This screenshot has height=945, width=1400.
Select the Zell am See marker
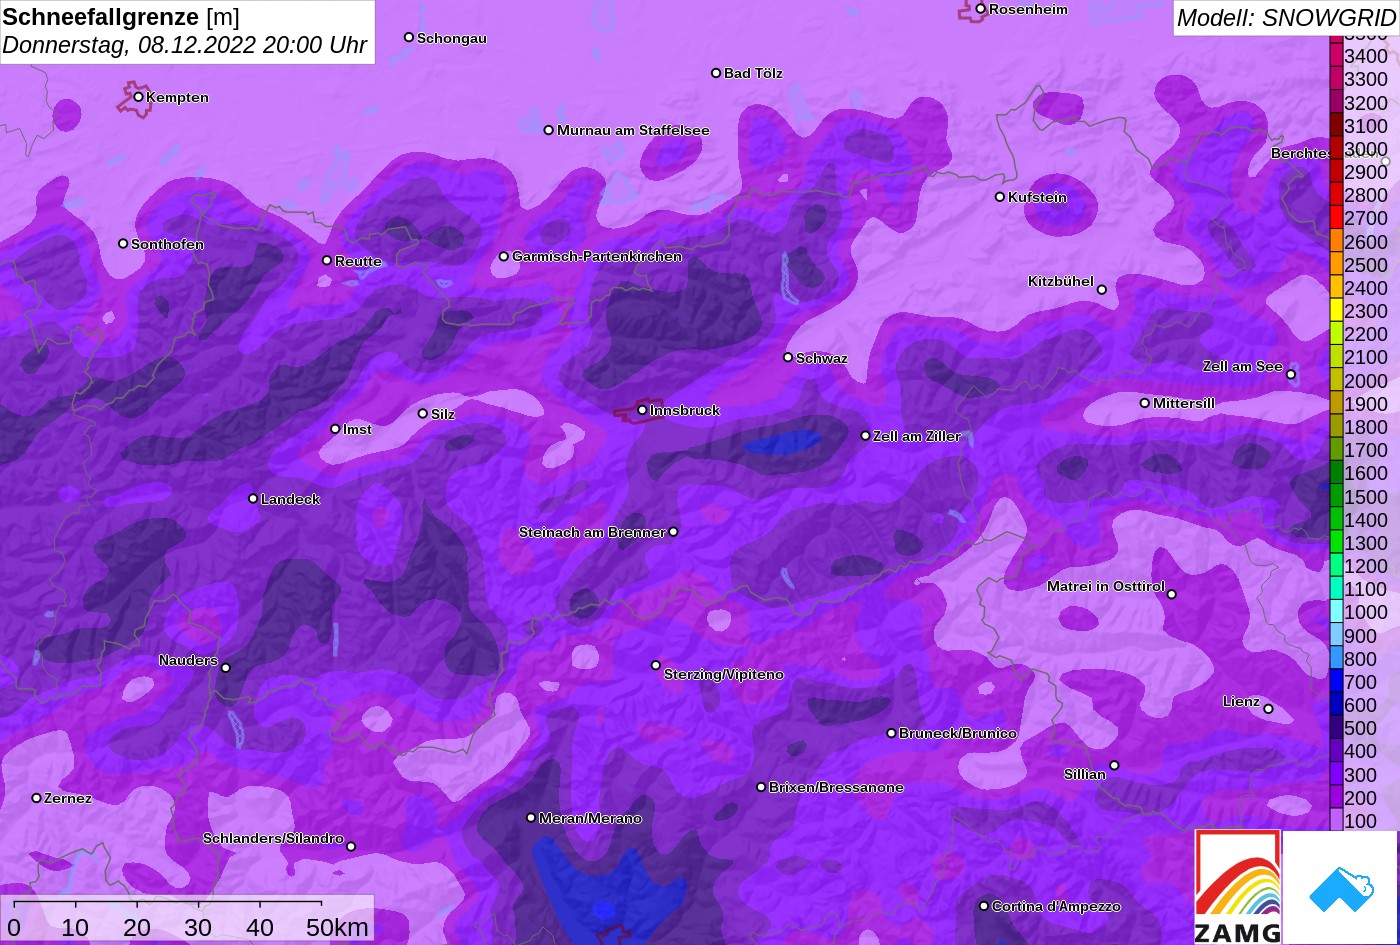(x=1291, y=375)
